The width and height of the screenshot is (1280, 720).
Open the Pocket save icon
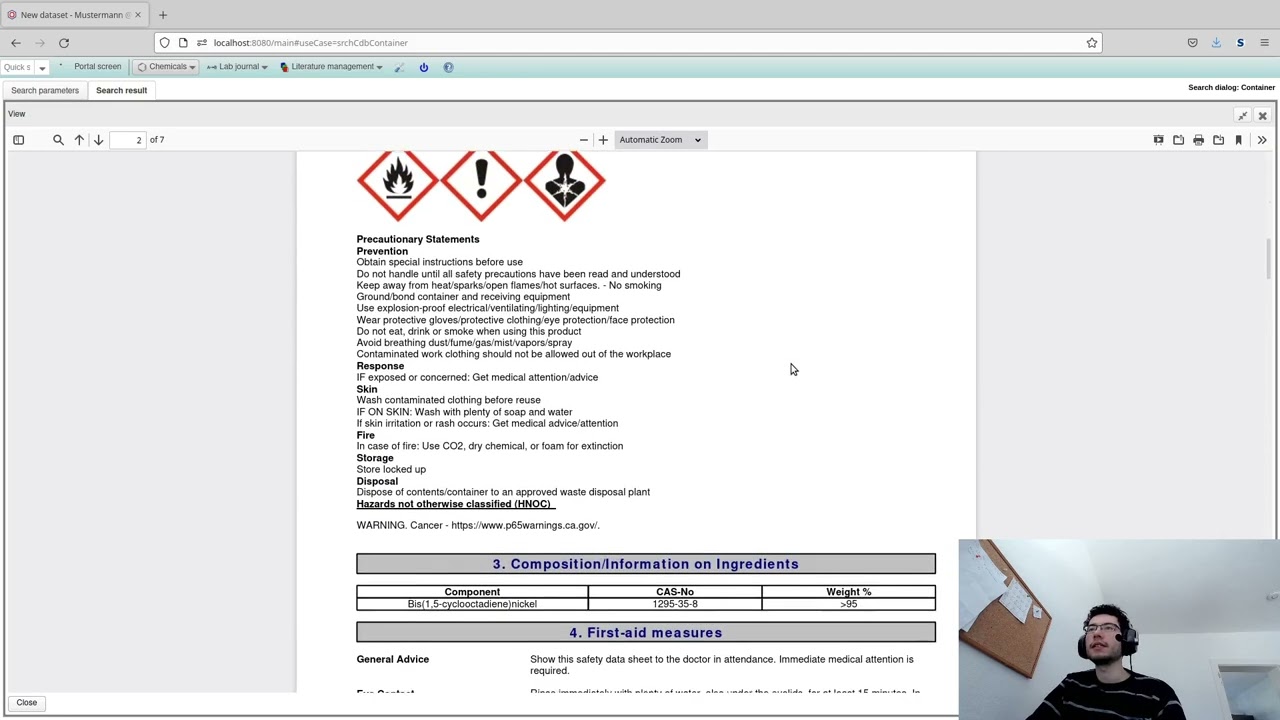point(1192,43)
